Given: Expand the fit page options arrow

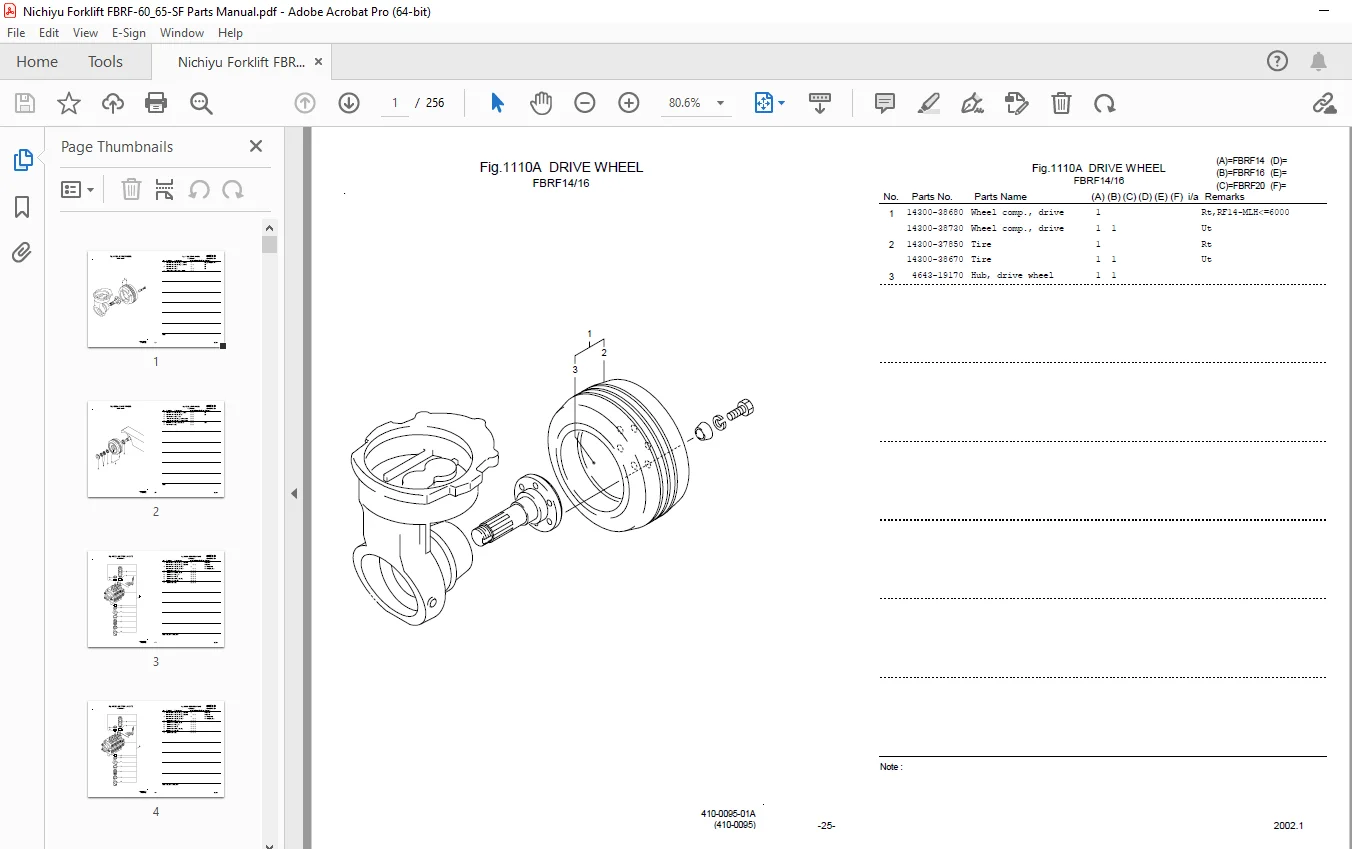Looking at the screenshot, I should (782, 103).
